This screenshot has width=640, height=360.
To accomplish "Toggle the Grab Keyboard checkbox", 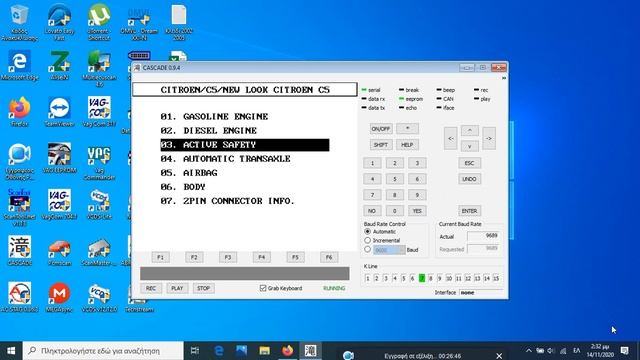I will pos(262,288).
